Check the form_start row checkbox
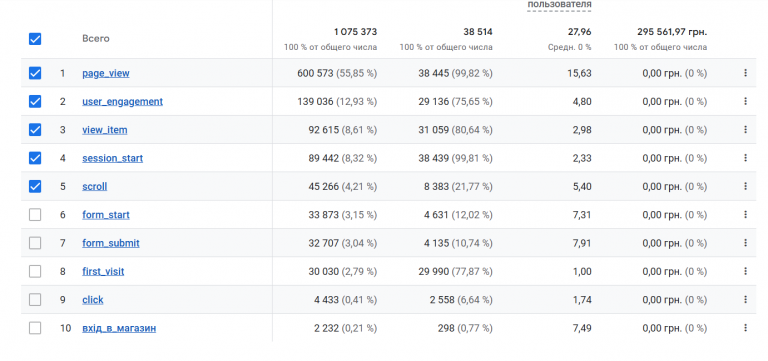This screenshot has height=361, width=768. pos(35,215)
